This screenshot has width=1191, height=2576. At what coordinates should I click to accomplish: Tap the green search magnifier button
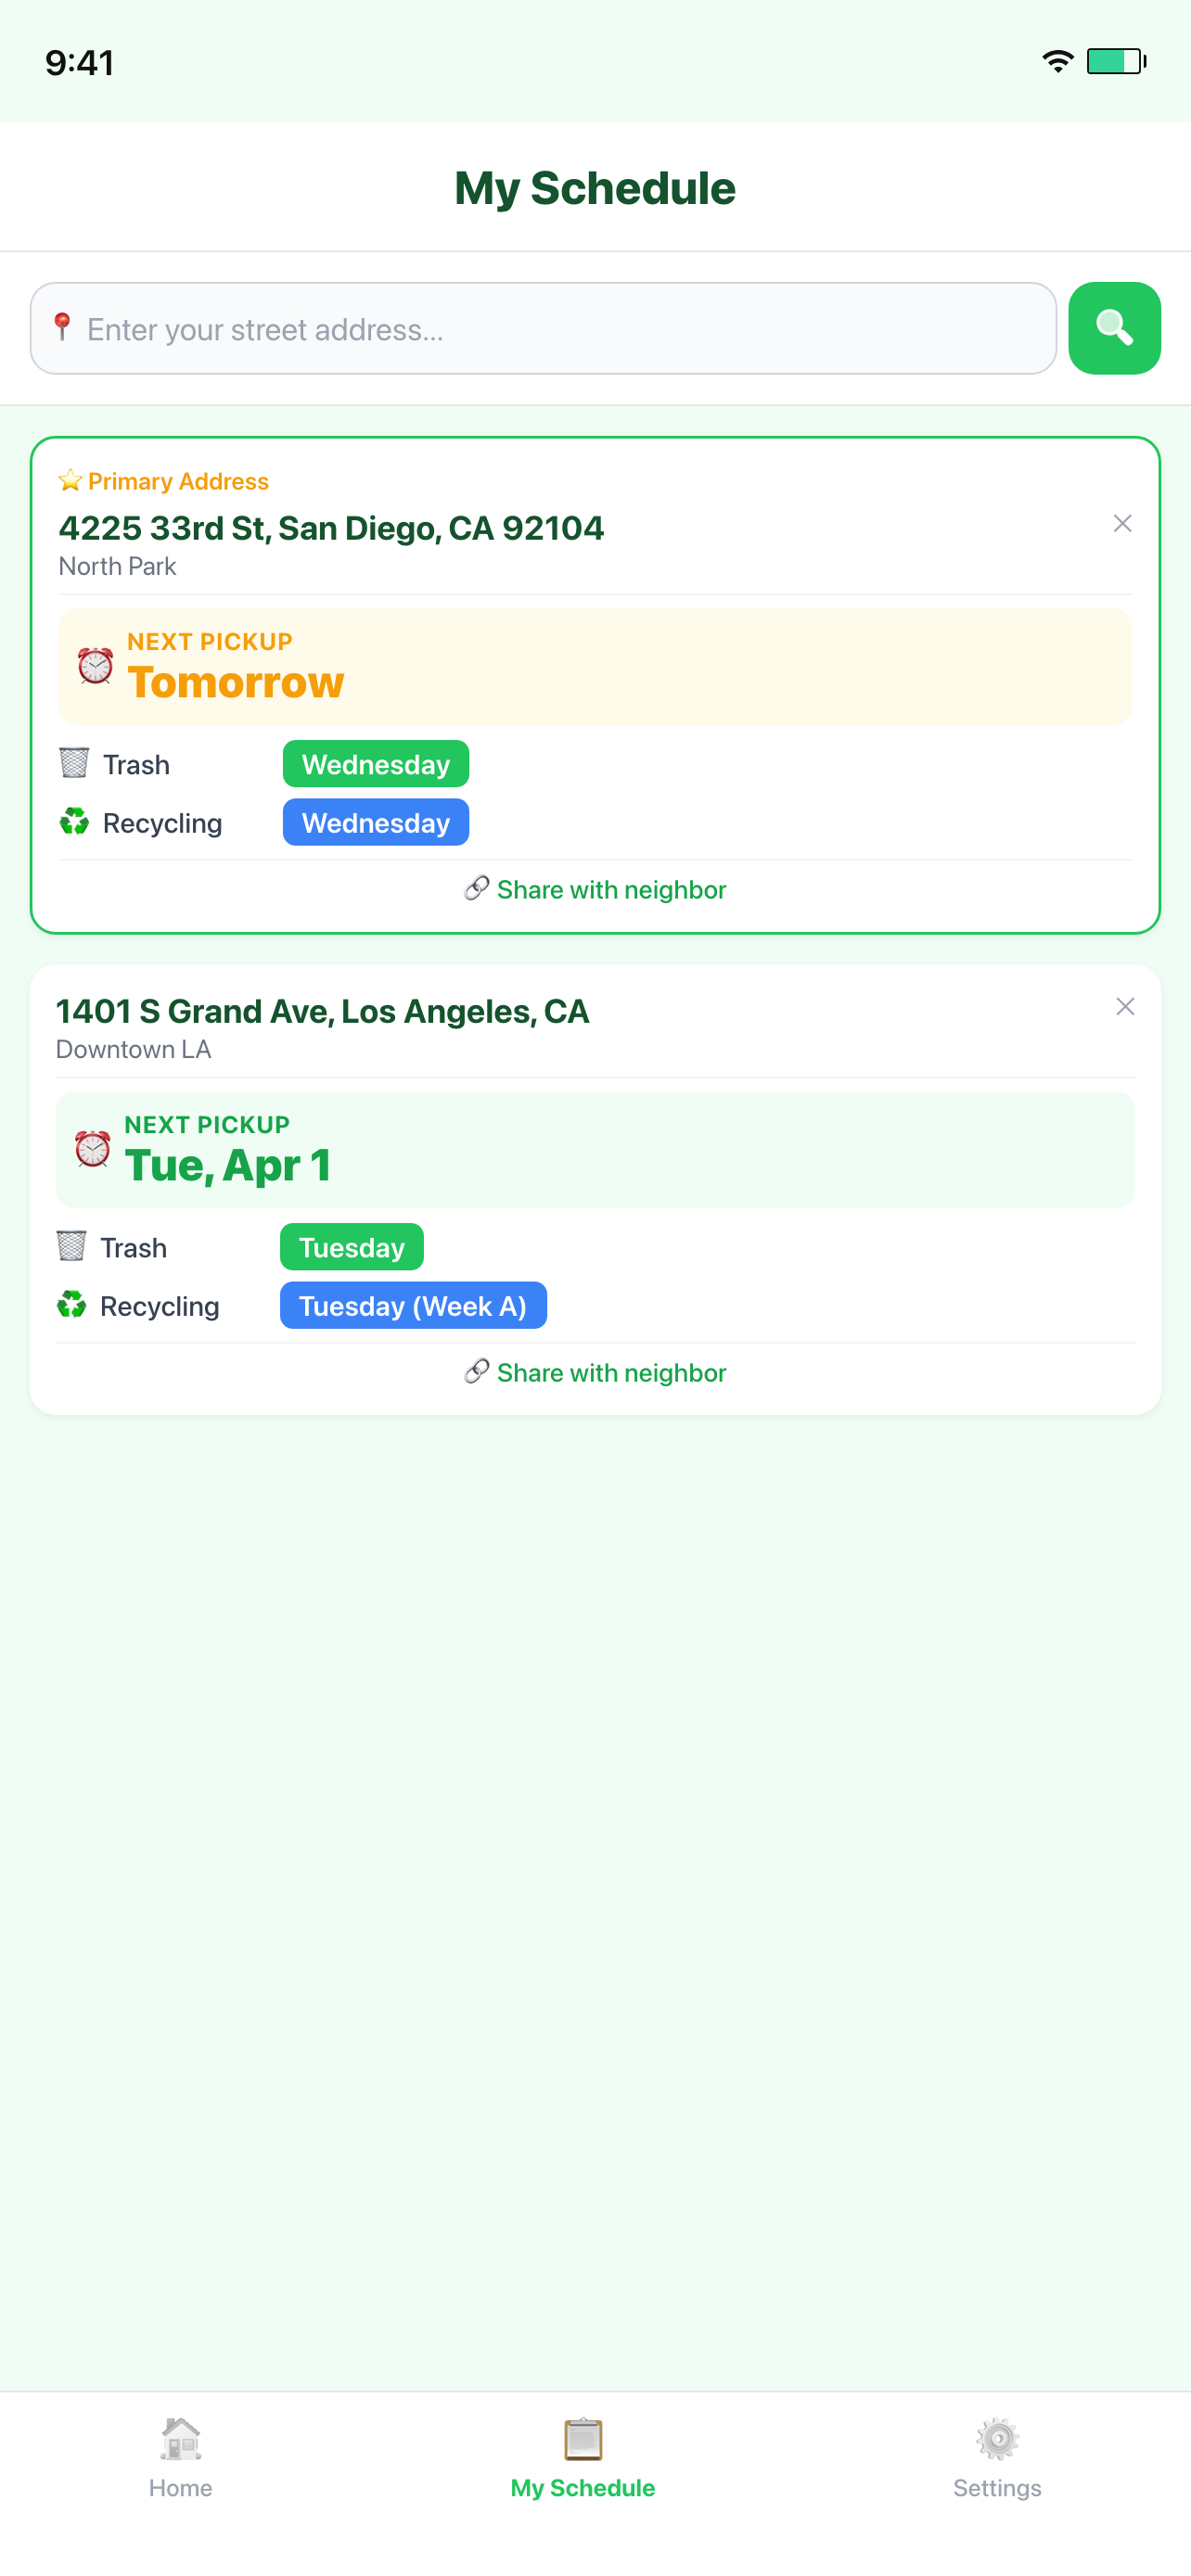[x=1114, y=328]
